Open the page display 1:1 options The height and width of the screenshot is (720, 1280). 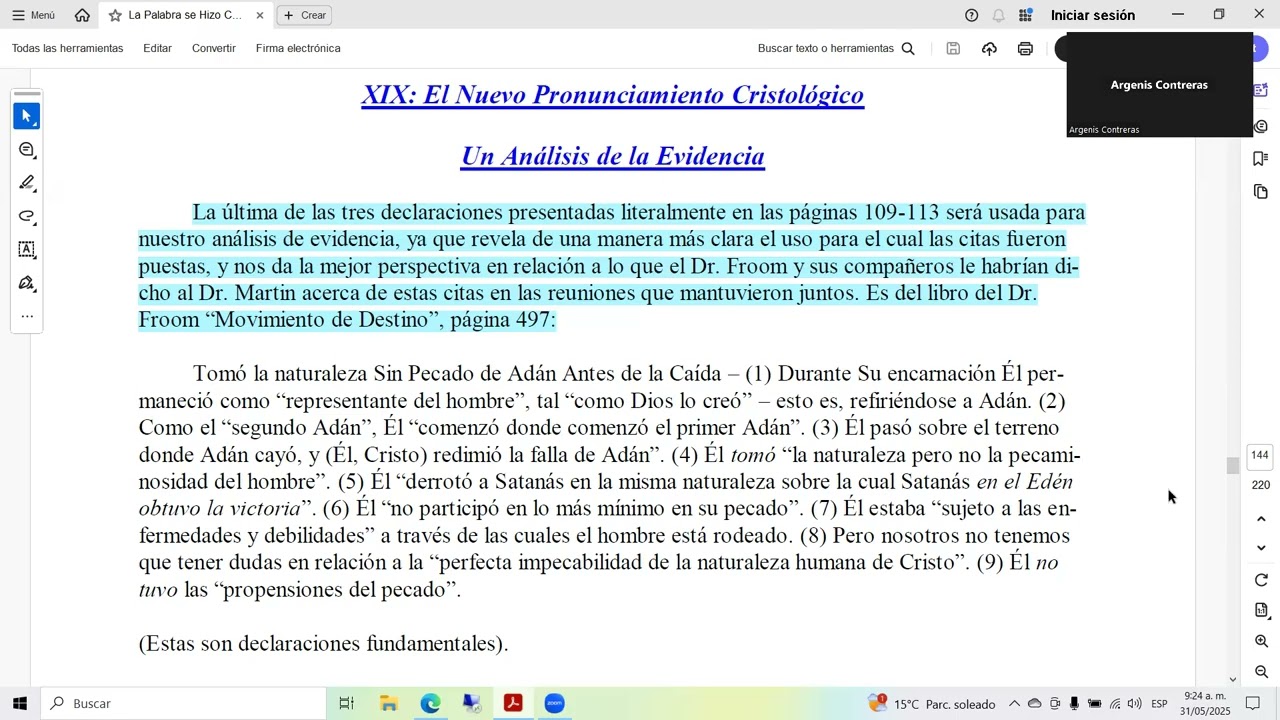click(x=1261, y=610)
